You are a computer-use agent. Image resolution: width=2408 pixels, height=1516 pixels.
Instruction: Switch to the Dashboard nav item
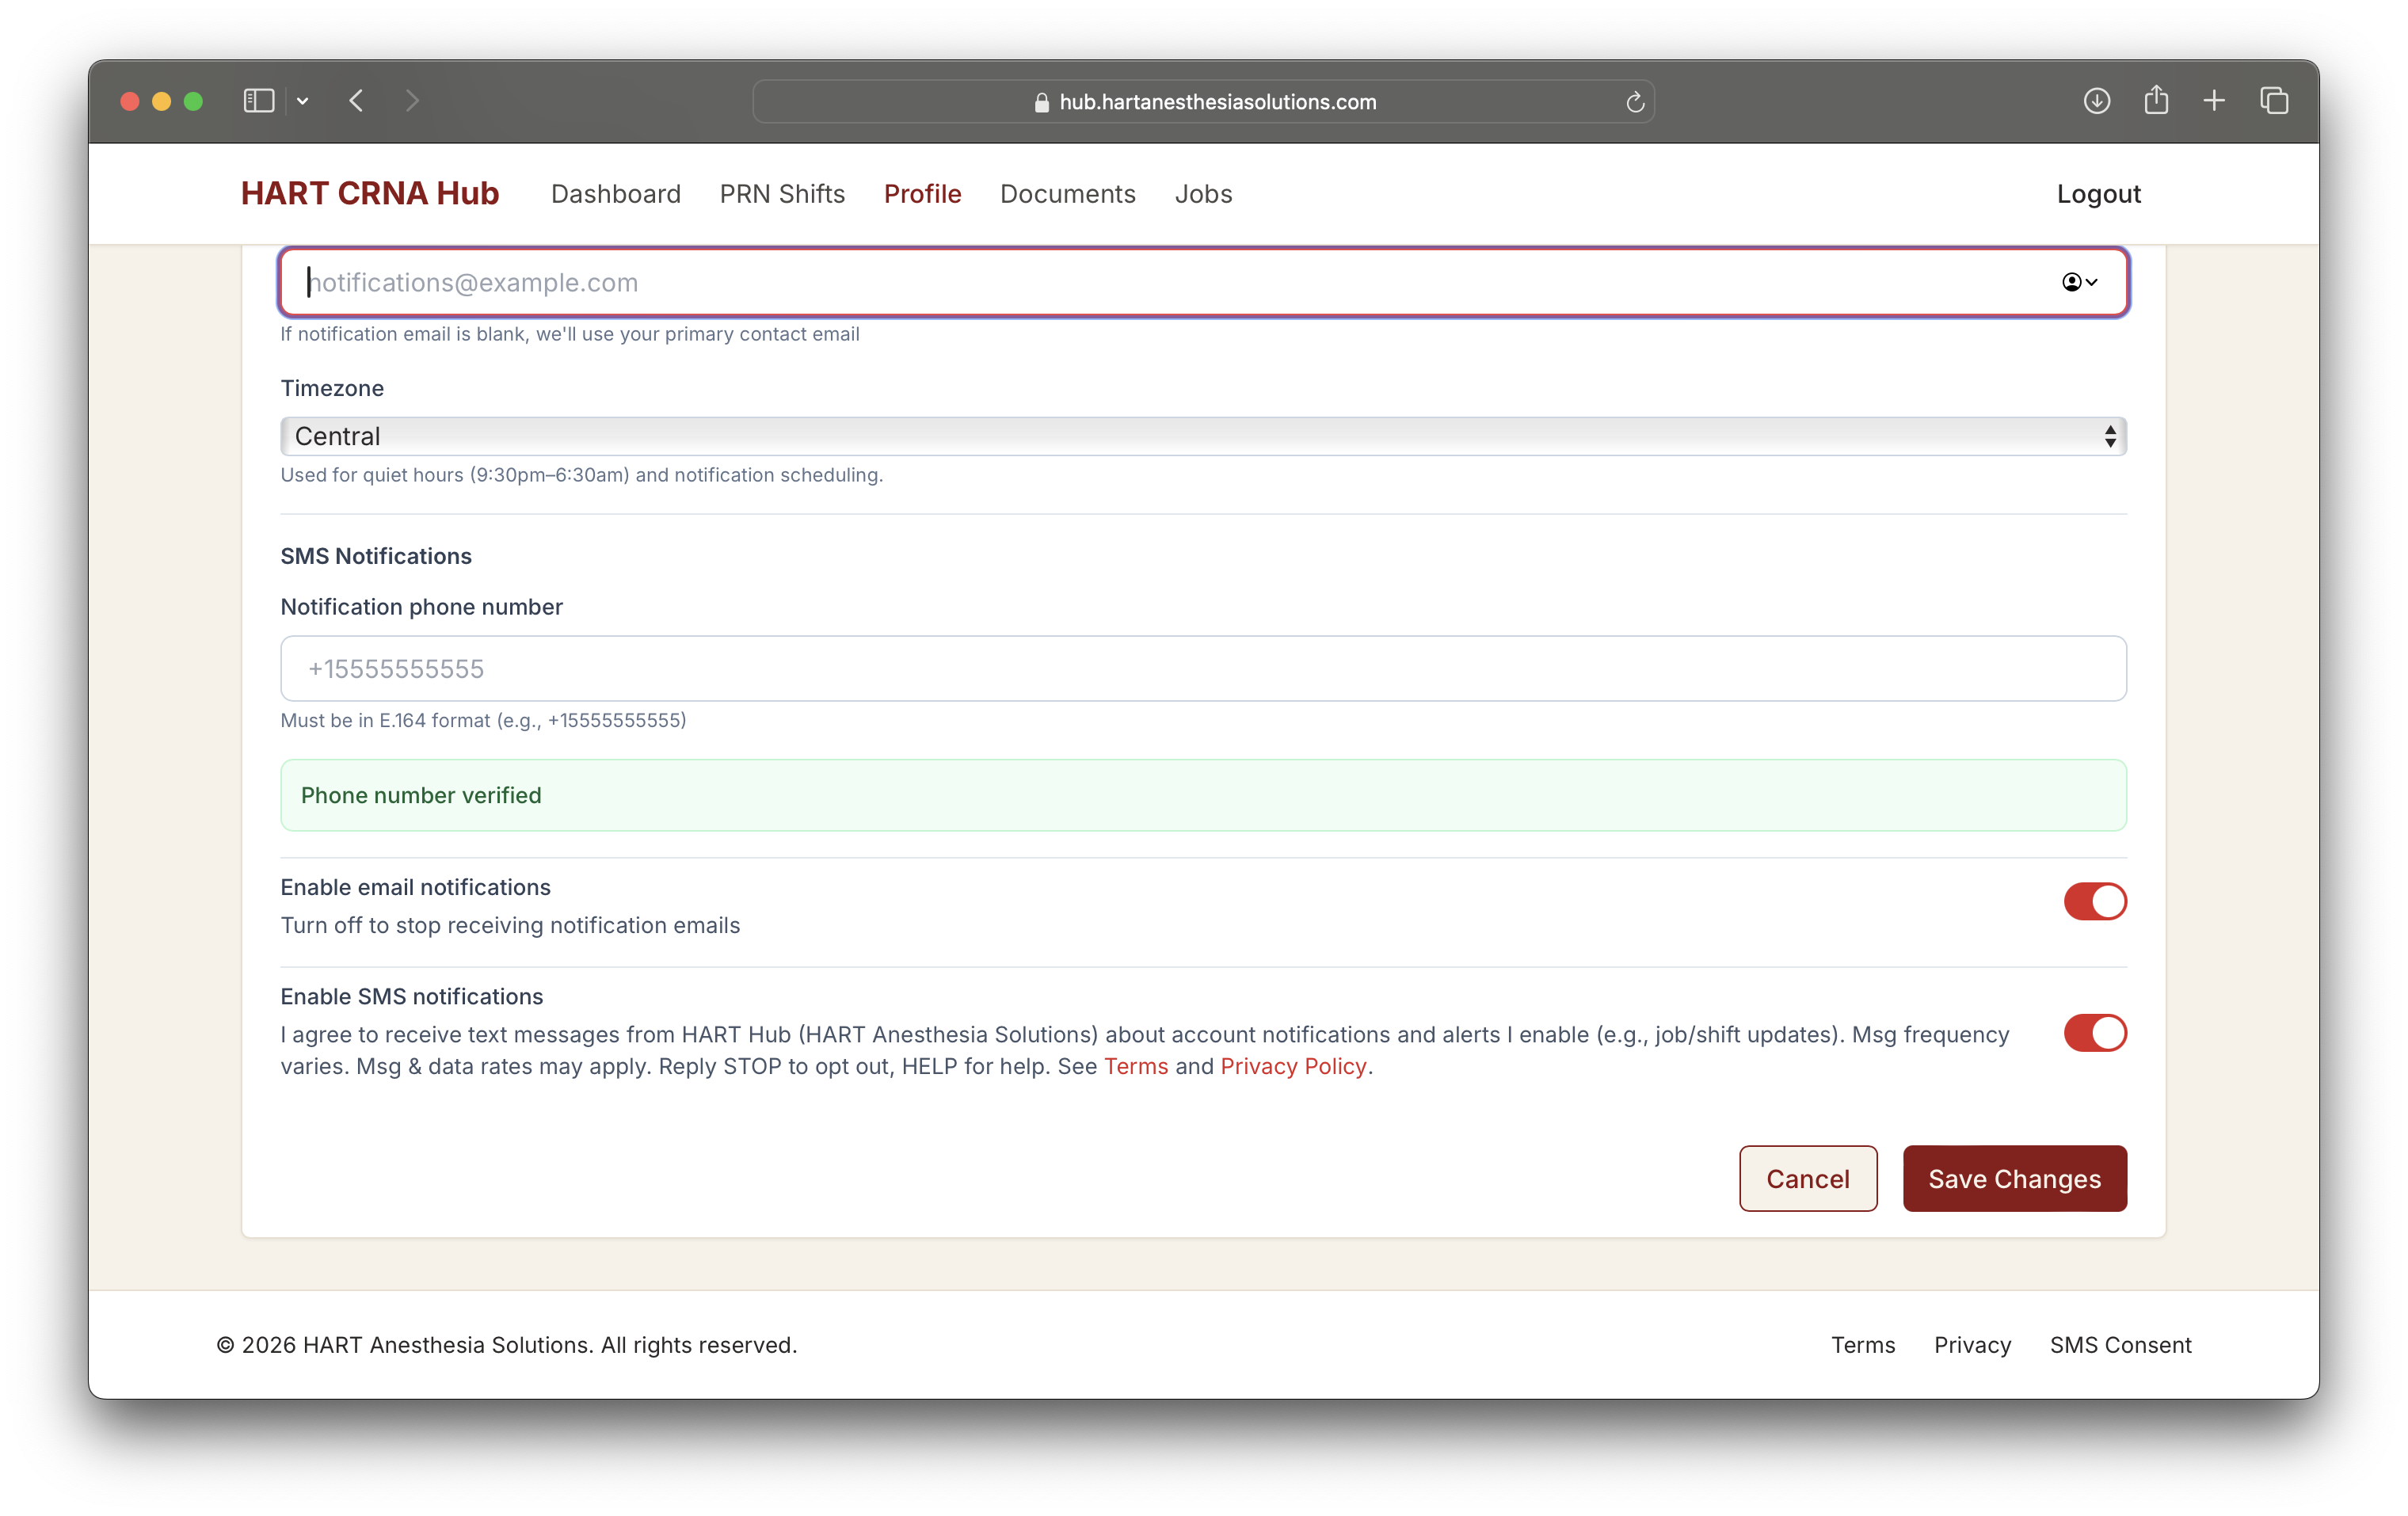point(615,194)
